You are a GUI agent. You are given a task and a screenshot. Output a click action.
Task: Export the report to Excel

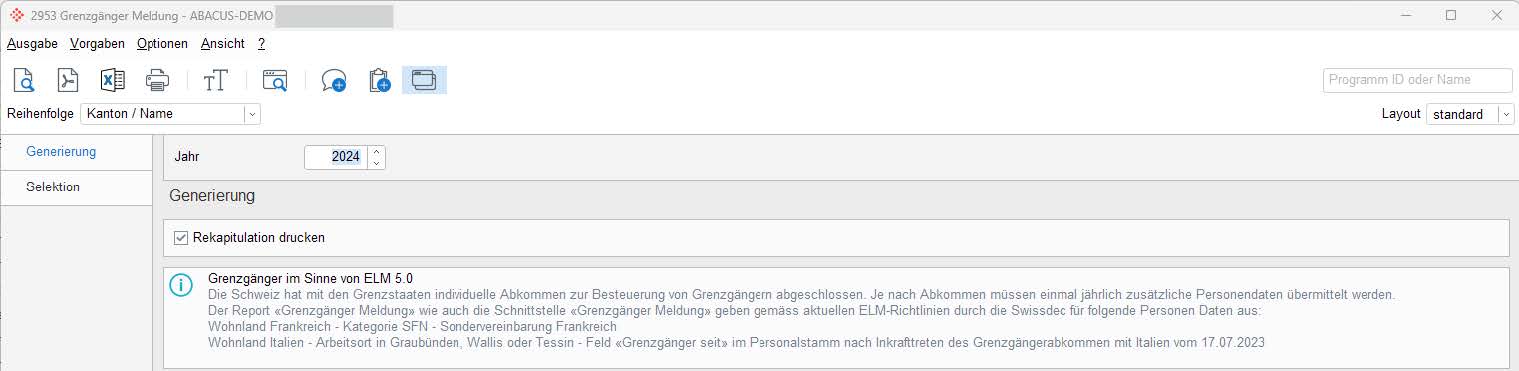[x=112, y=81]
